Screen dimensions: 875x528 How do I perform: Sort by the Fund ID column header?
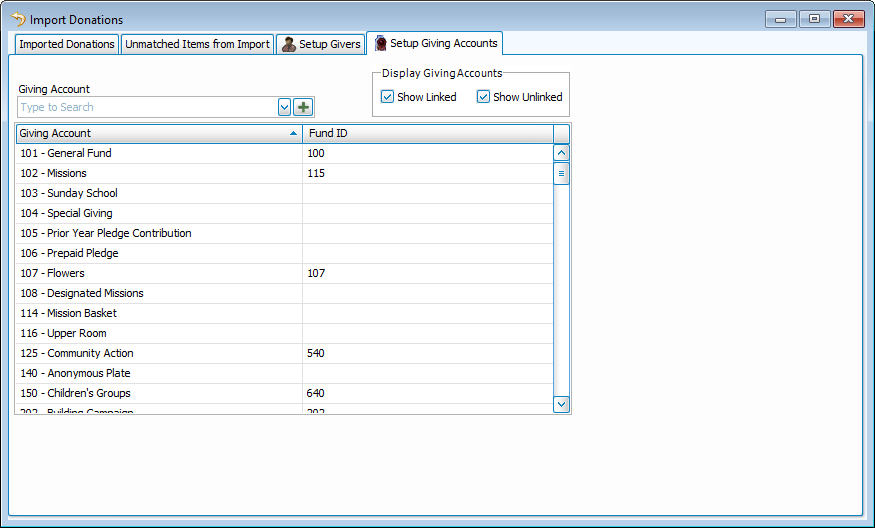pos(428,133)
